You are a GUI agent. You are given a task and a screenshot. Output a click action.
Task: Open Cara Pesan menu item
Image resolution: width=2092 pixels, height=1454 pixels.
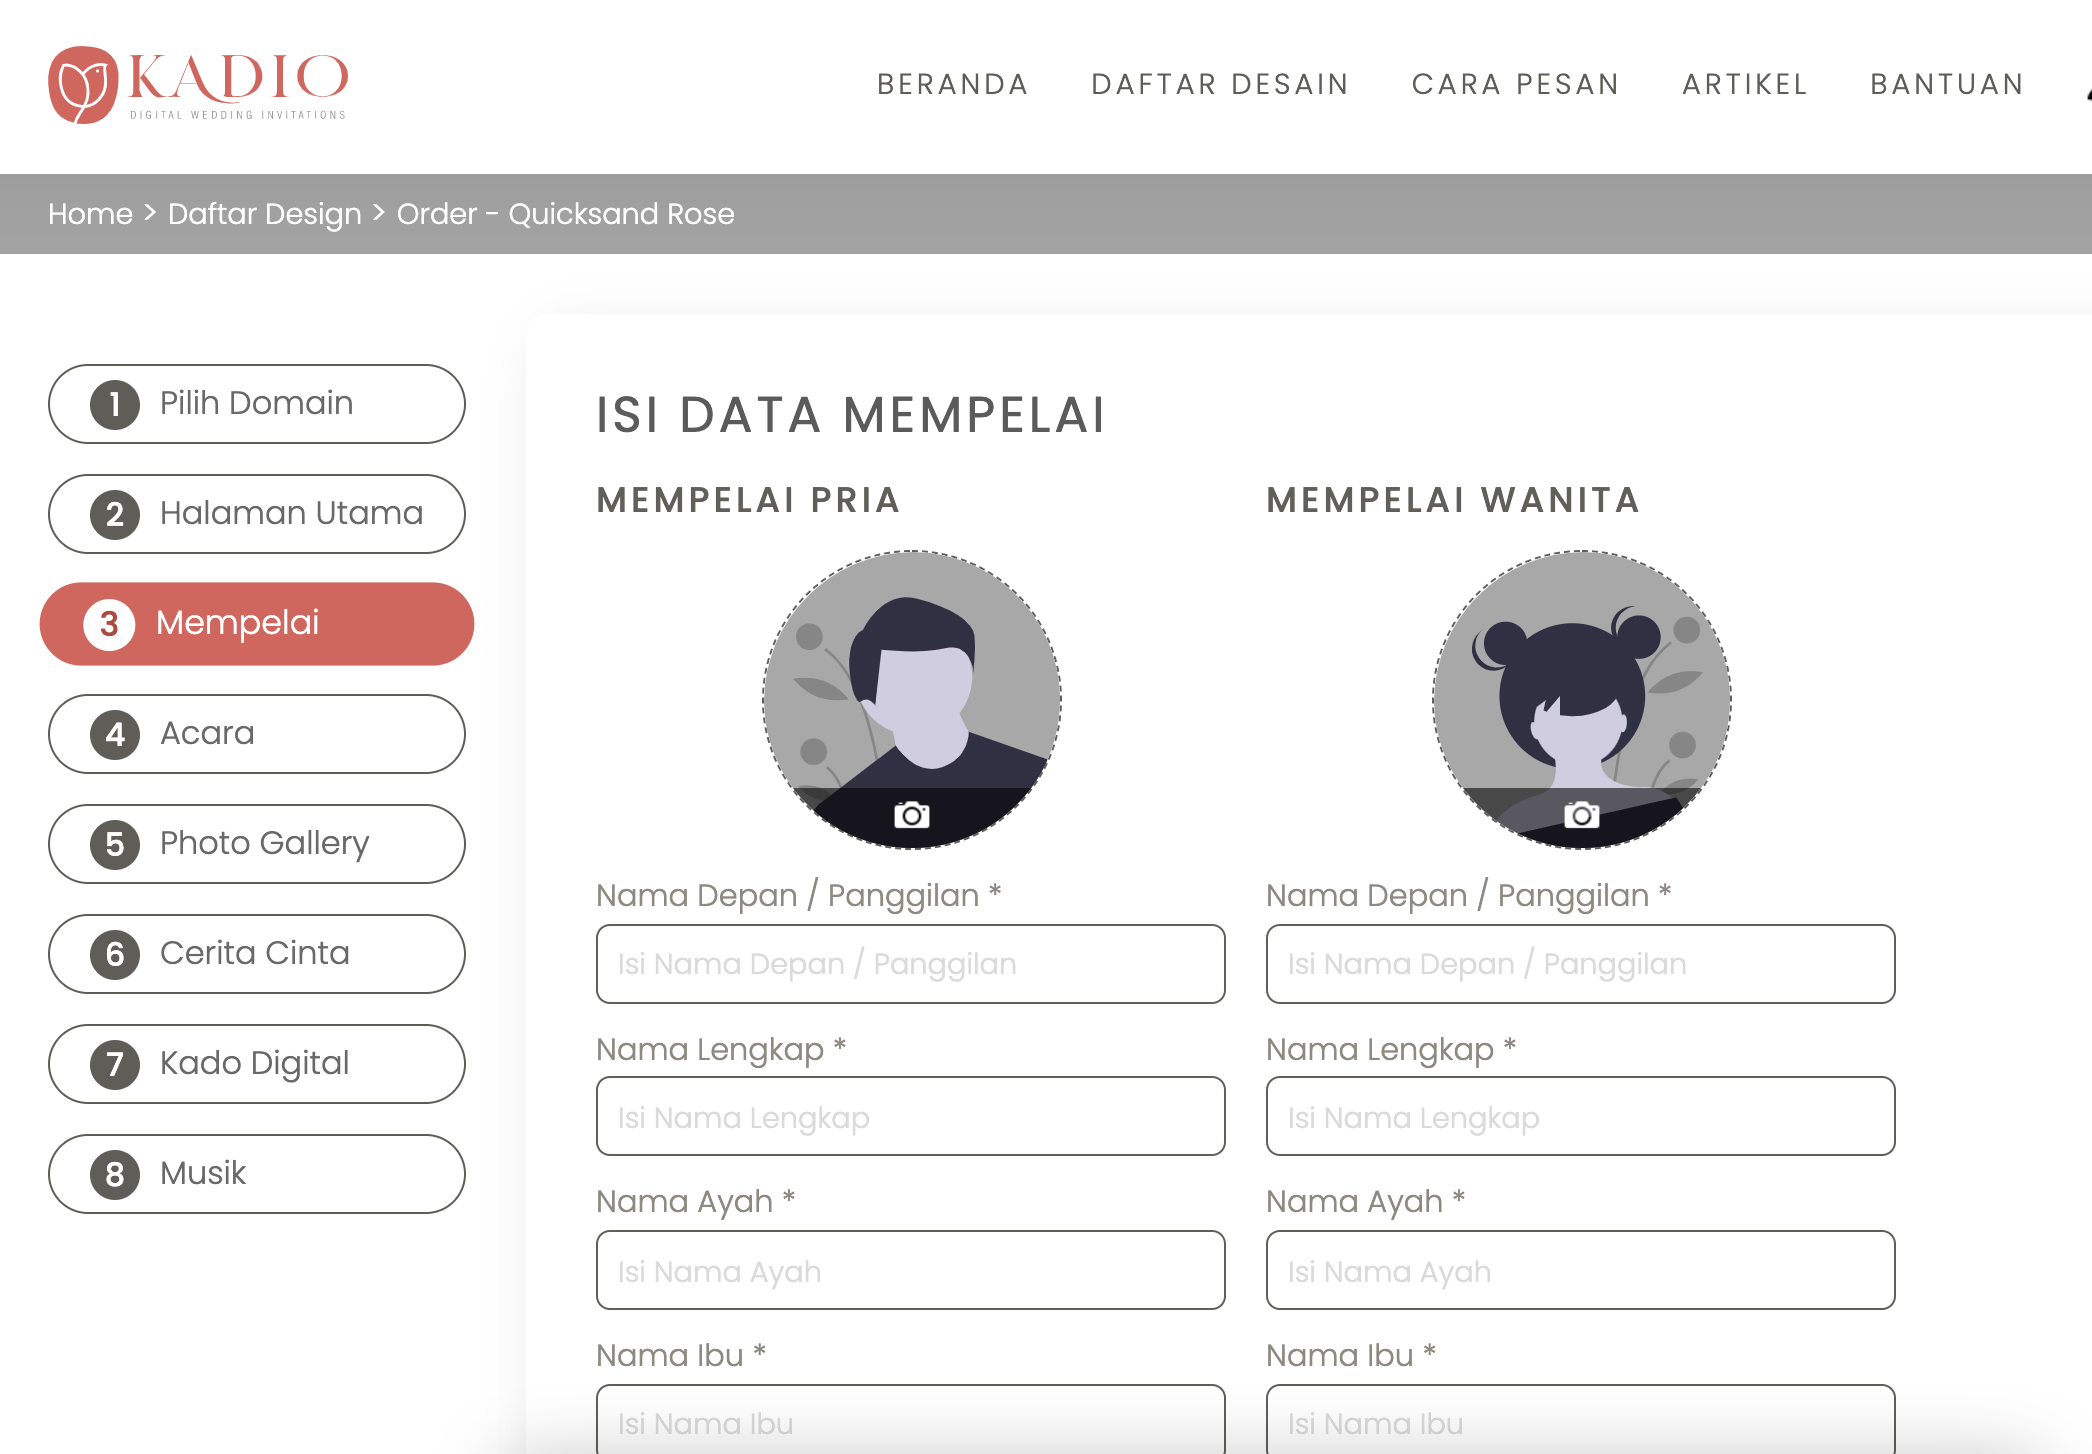(x=1515, y=84)
